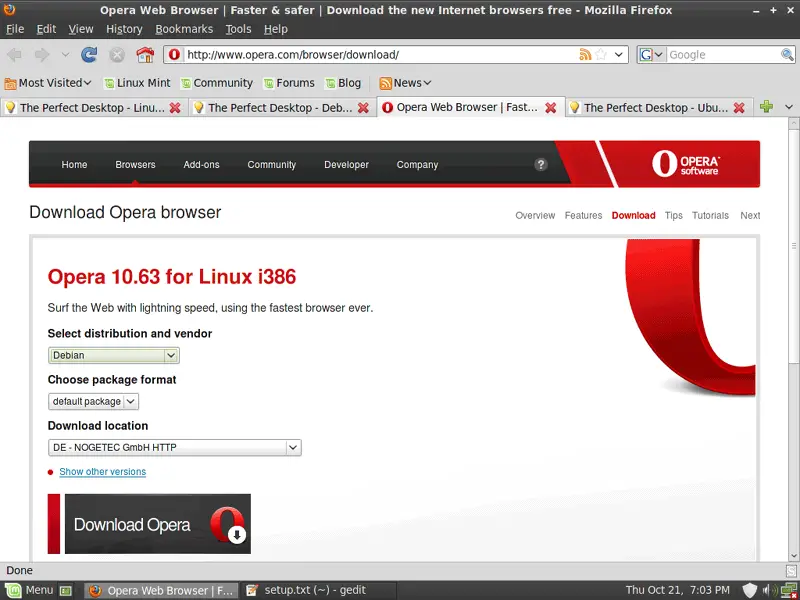Click Show other versions link
Viewport: 800px width, 600px height.
pyautogui.click(x=103, y=471)
